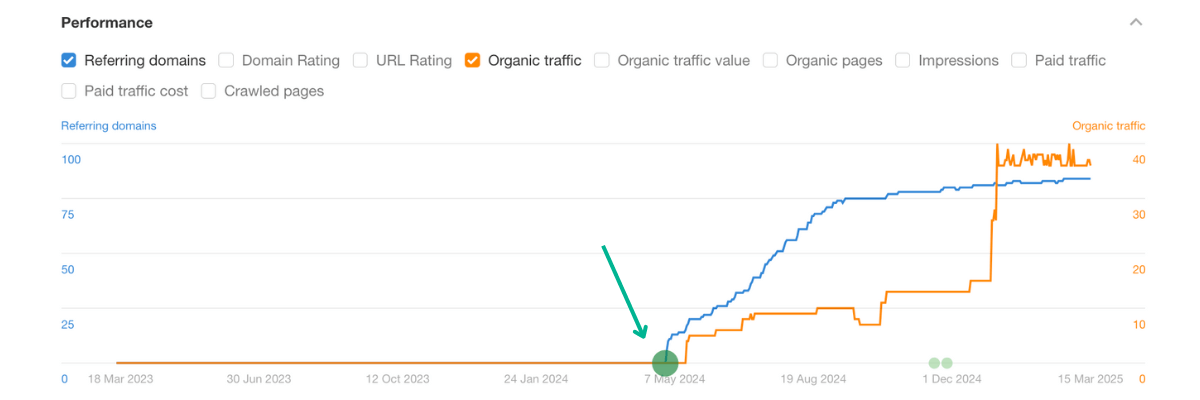Click the 15 Mar 2025 date label

[x=1089, y=379]
